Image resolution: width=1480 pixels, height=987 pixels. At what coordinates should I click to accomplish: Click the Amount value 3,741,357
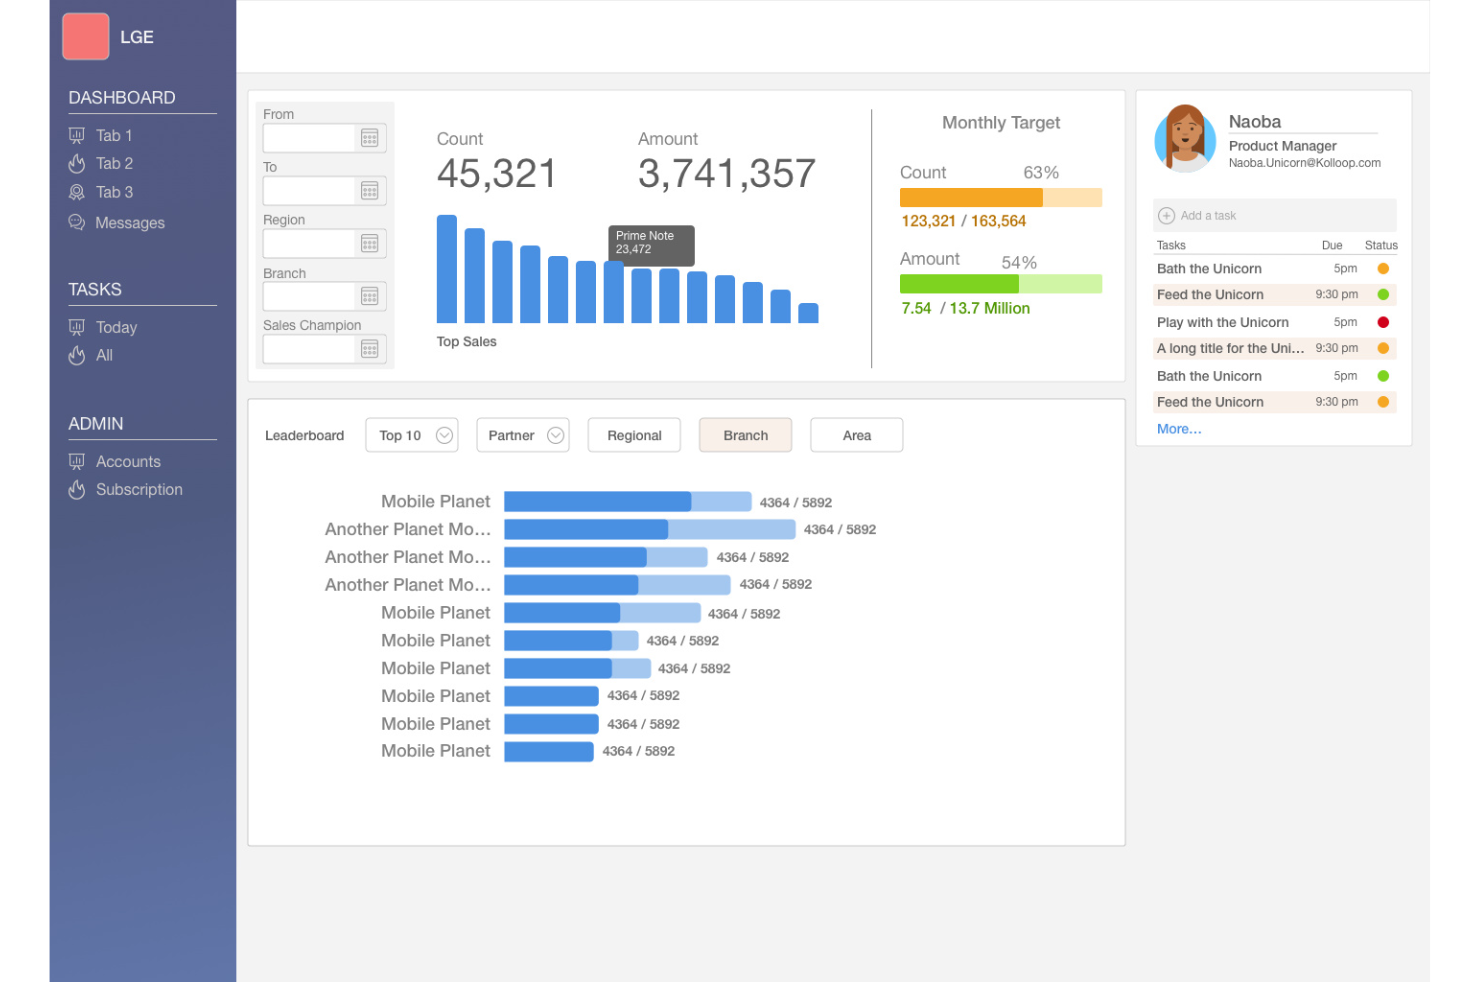pos(727,174)
